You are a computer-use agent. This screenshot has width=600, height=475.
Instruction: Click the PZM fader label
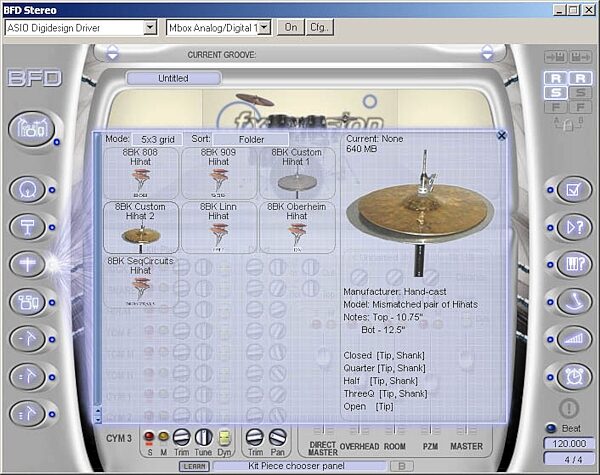(430, 446)
